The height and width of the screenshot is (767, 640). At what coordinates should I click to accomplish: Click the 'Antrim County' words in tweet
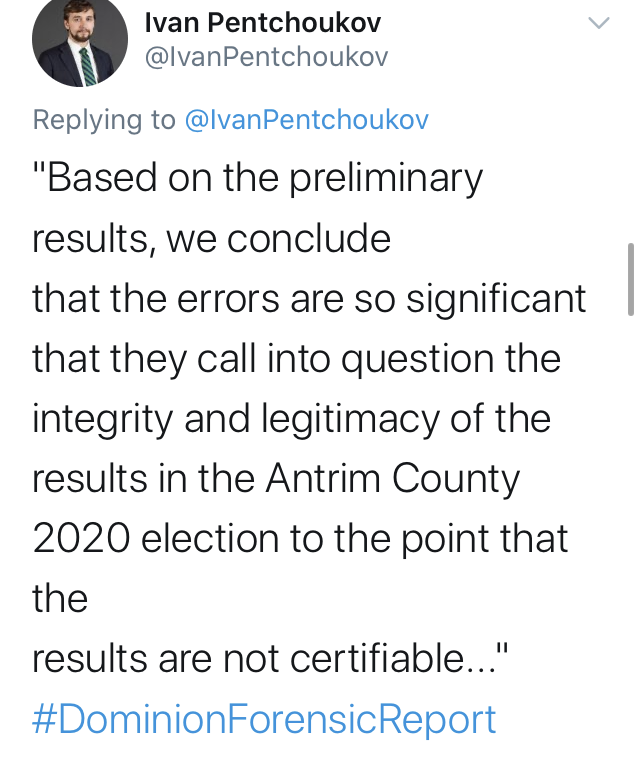[x=392, y=478]
